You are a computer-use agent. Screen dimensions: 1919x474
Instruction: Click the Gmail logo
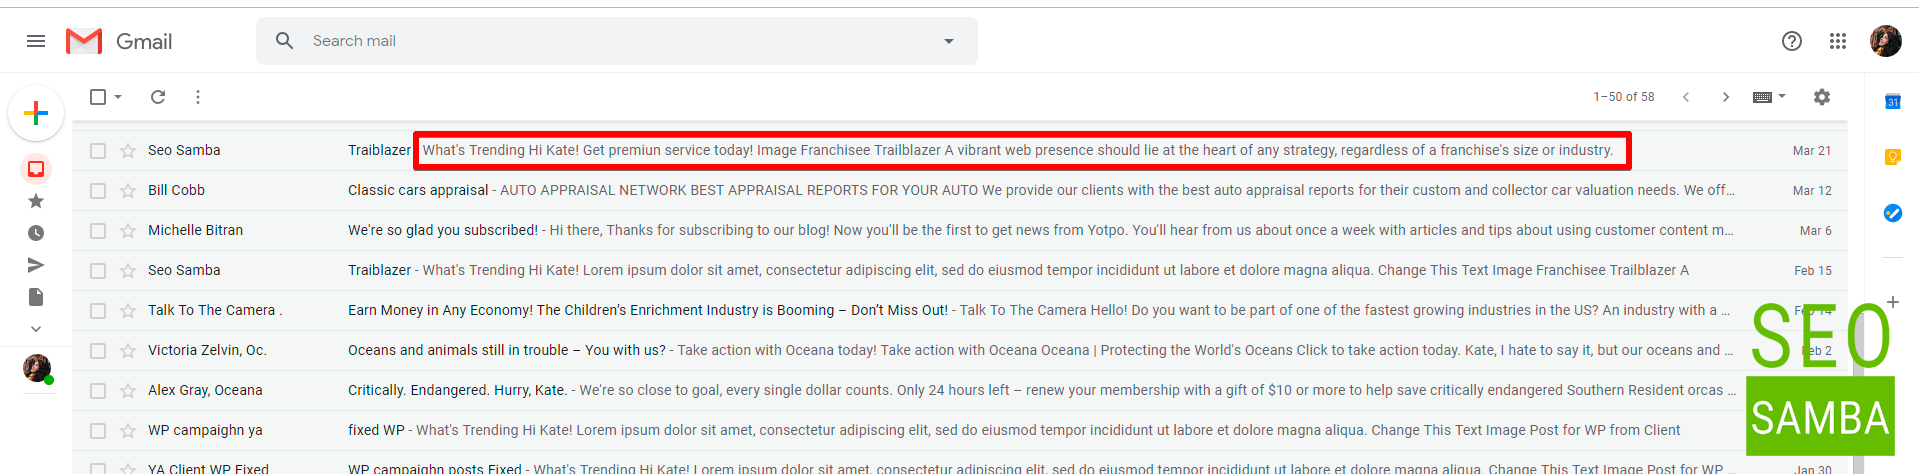click(x=119, y=41)
